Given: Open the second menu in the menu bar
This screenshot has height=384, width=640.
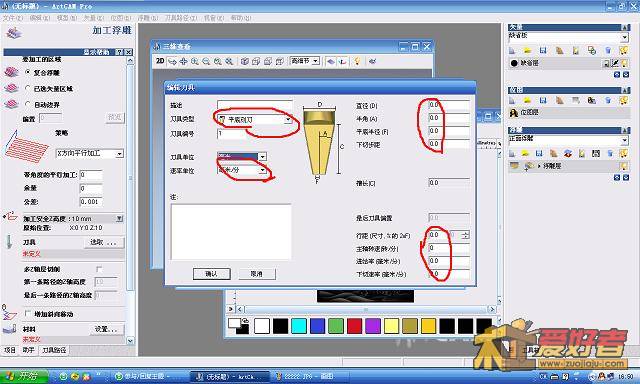Looking at the screenshot, I should click(x=40, y=18).
